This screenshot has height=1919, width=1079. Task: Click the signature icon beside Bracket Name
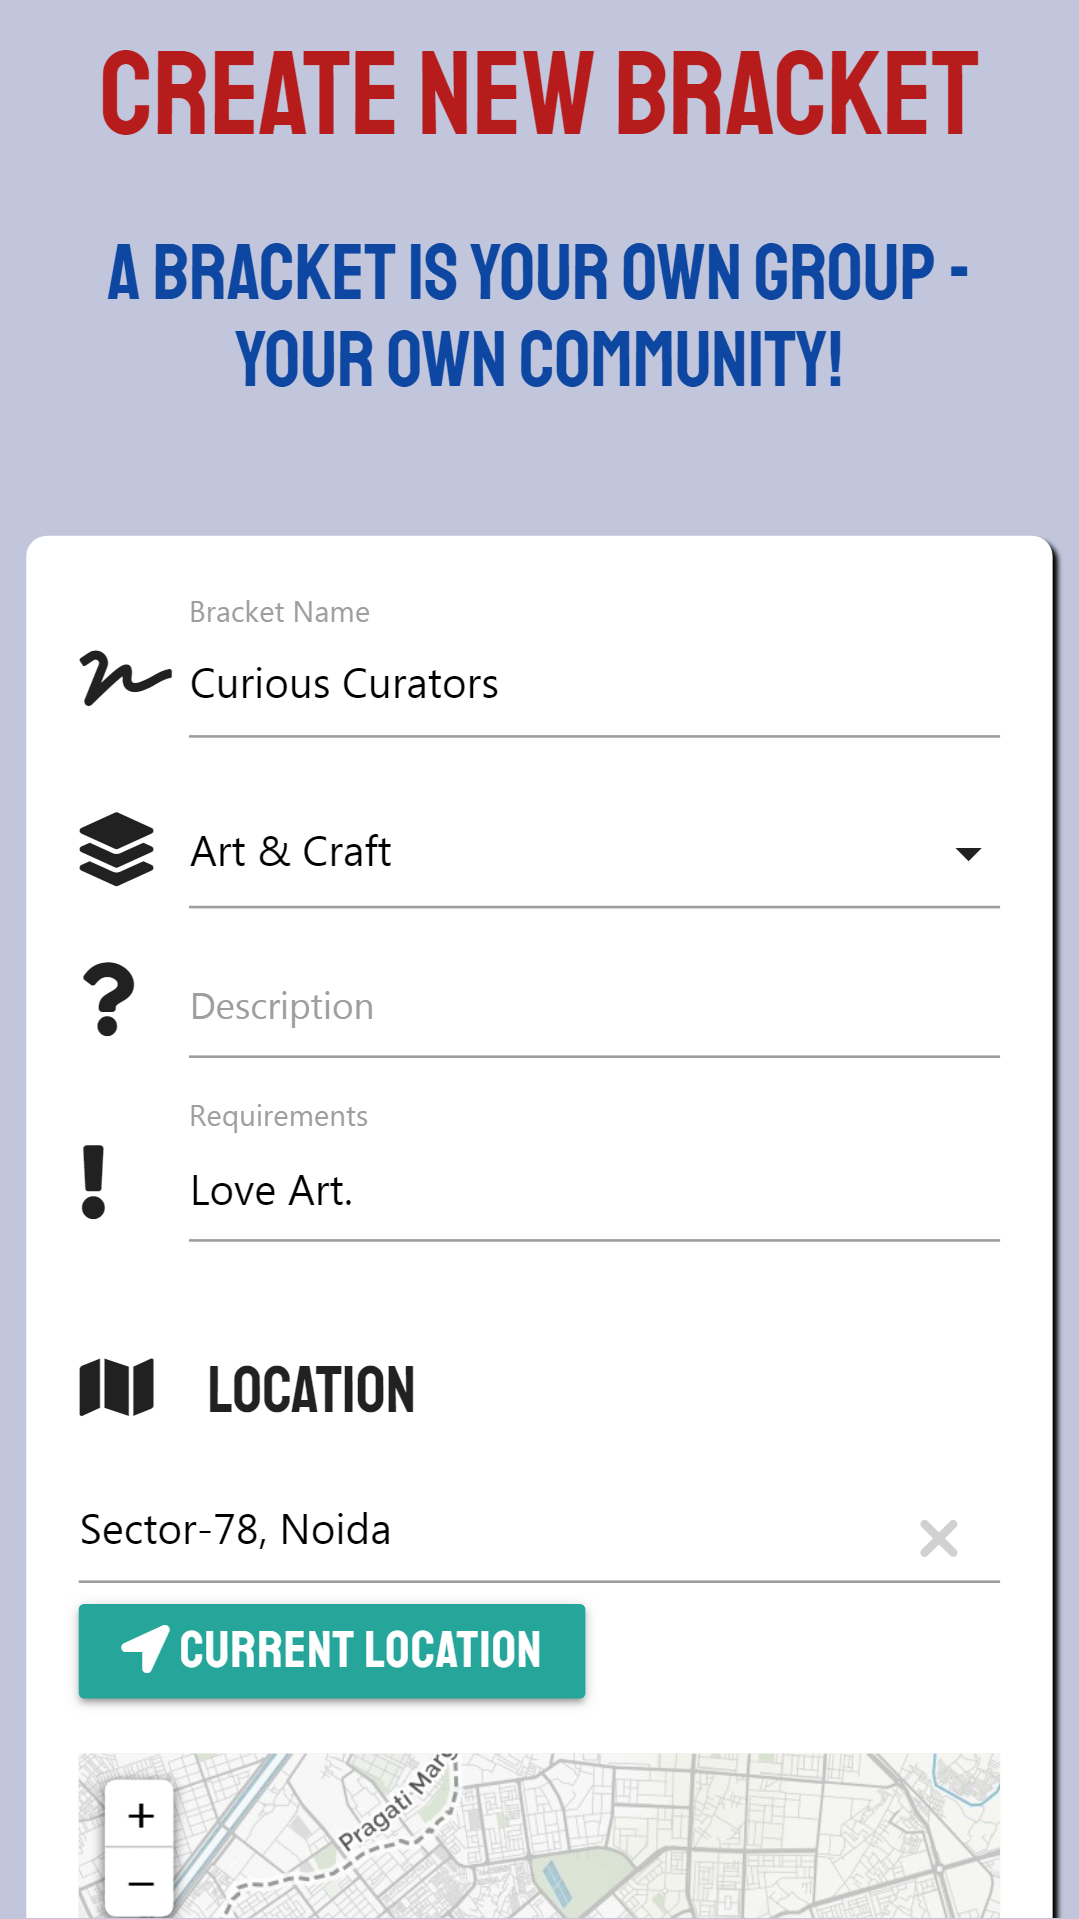coord(125,678)
